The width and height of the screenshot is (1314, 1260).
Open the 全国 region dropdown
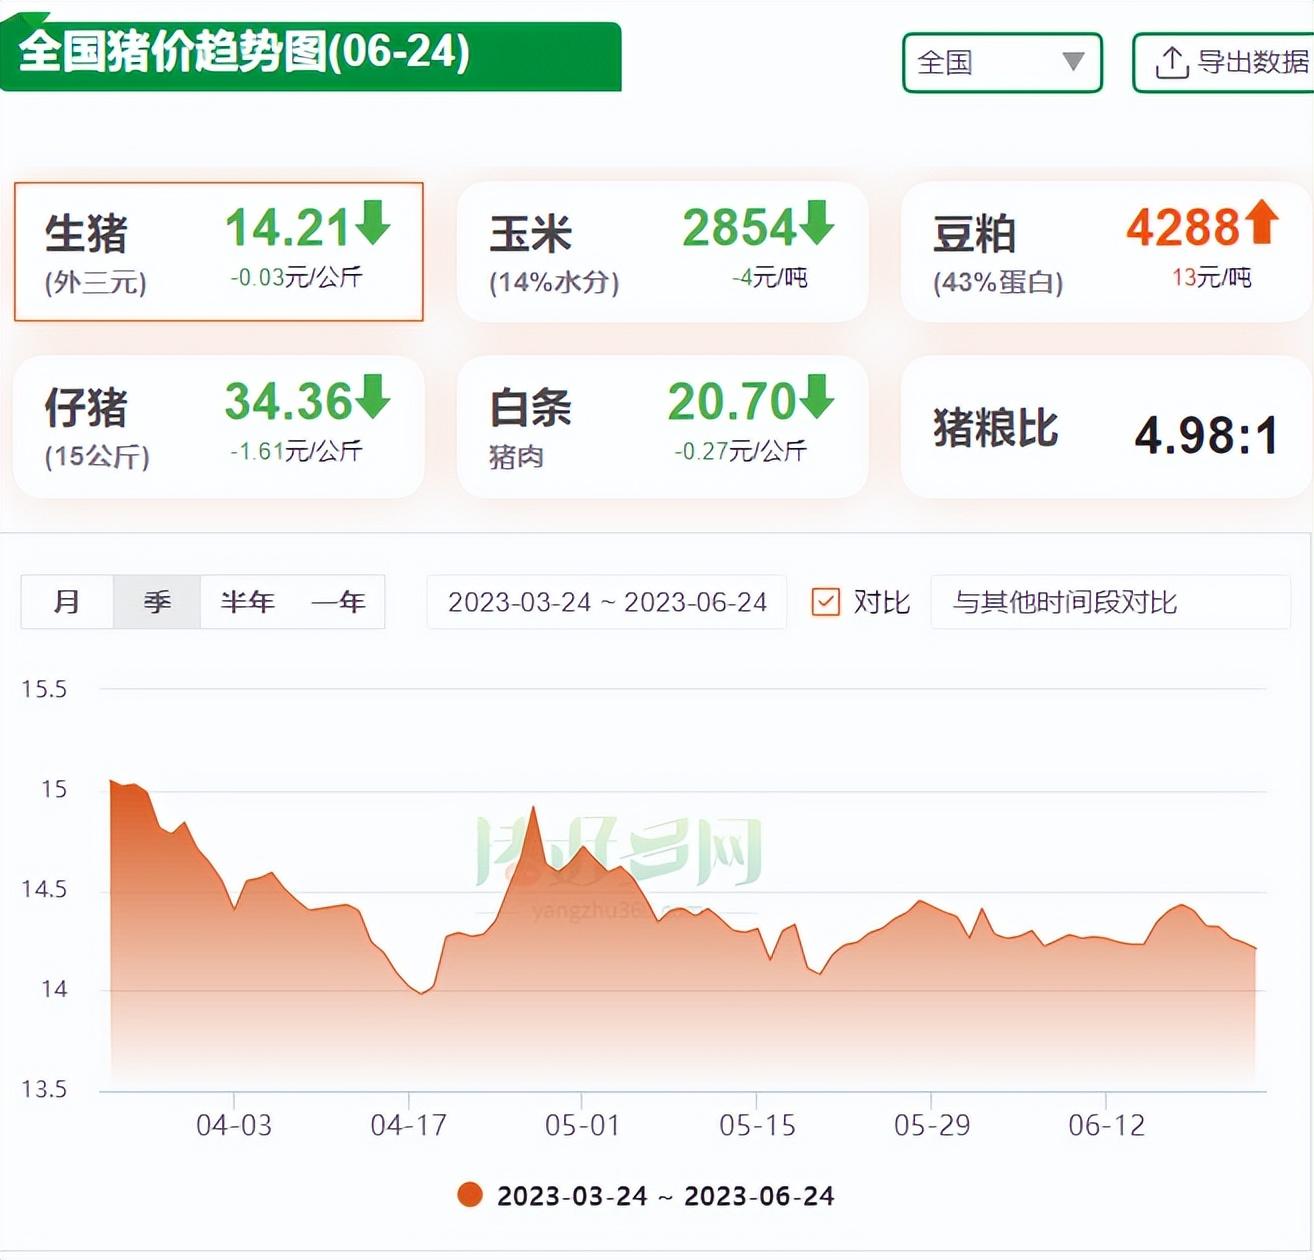point(1002,62)
